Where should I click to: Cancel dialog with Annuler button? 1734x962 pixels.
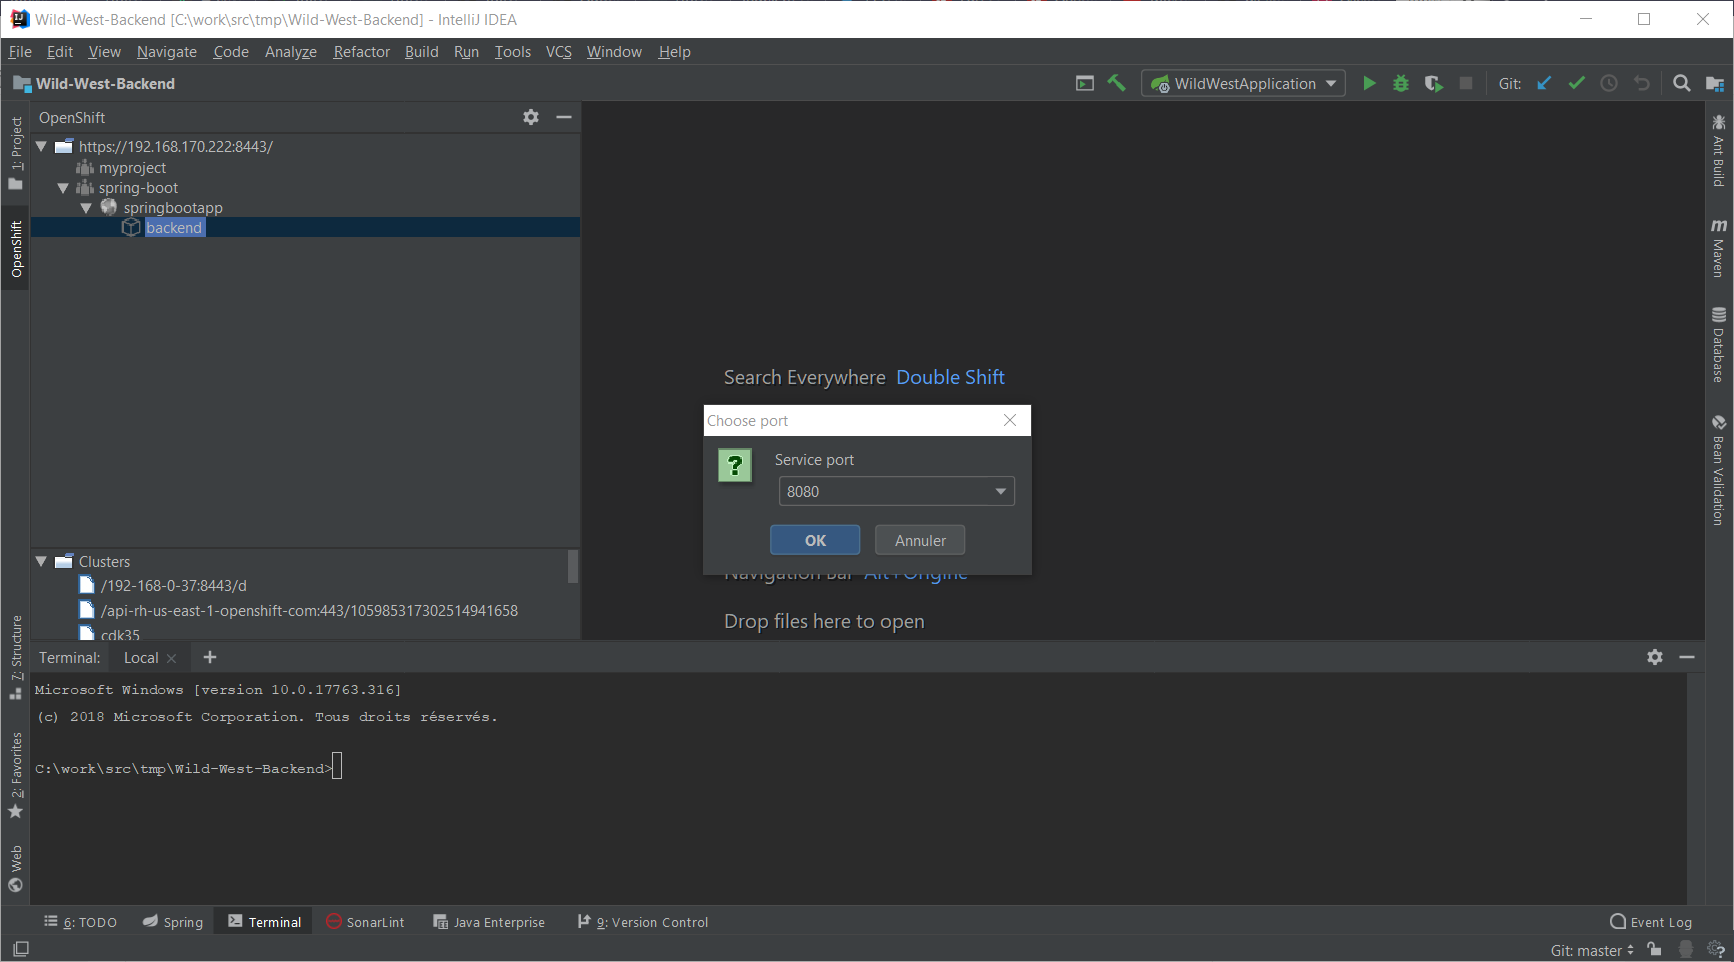(920, 540)
